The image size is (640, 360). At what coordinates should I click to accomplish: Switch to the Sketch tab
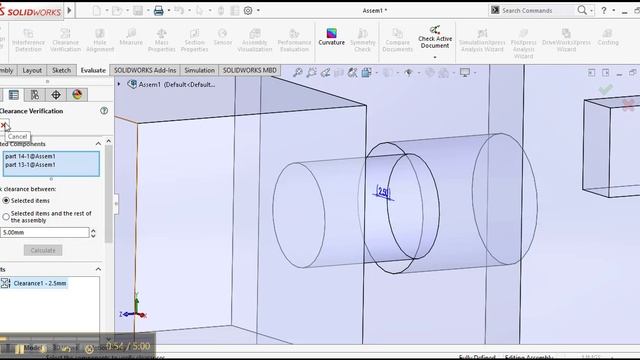(61, 70)
